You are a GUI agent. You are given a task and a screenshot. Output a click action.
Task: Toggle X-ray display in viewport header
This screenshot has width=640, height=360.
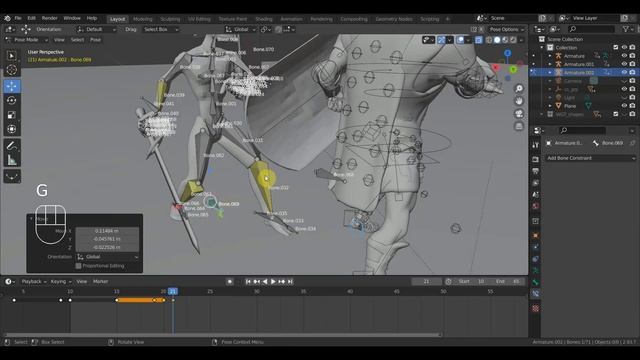point(478,40)
